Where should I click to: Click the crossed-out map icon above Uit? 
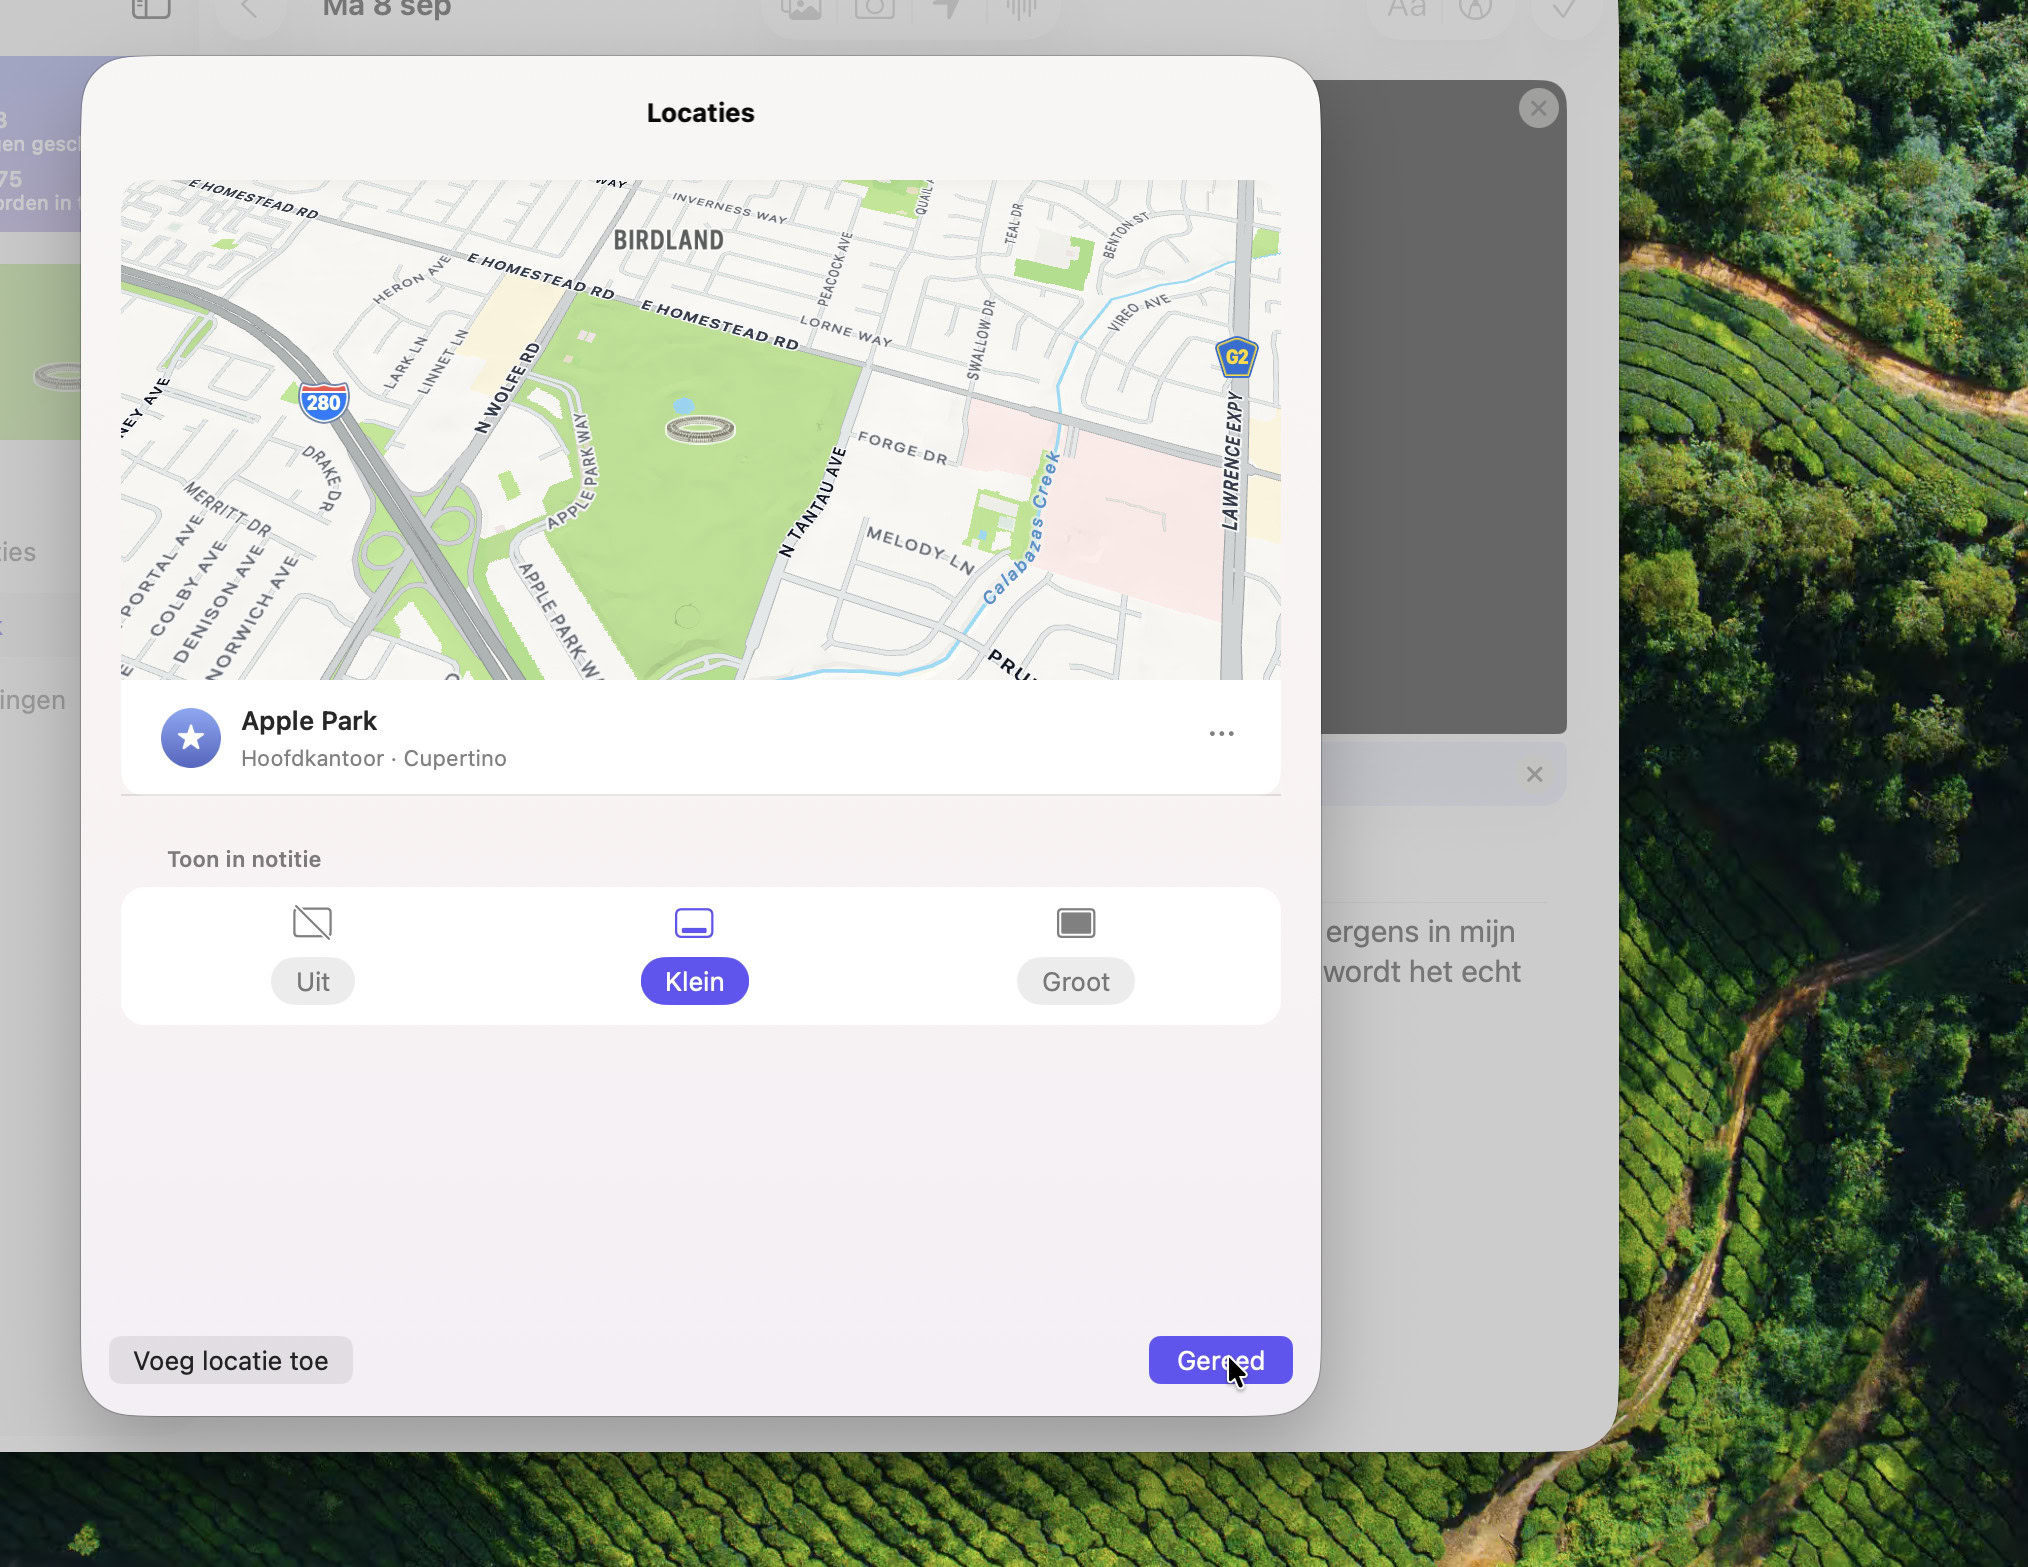pyautogui.click(x=312, y=922)
